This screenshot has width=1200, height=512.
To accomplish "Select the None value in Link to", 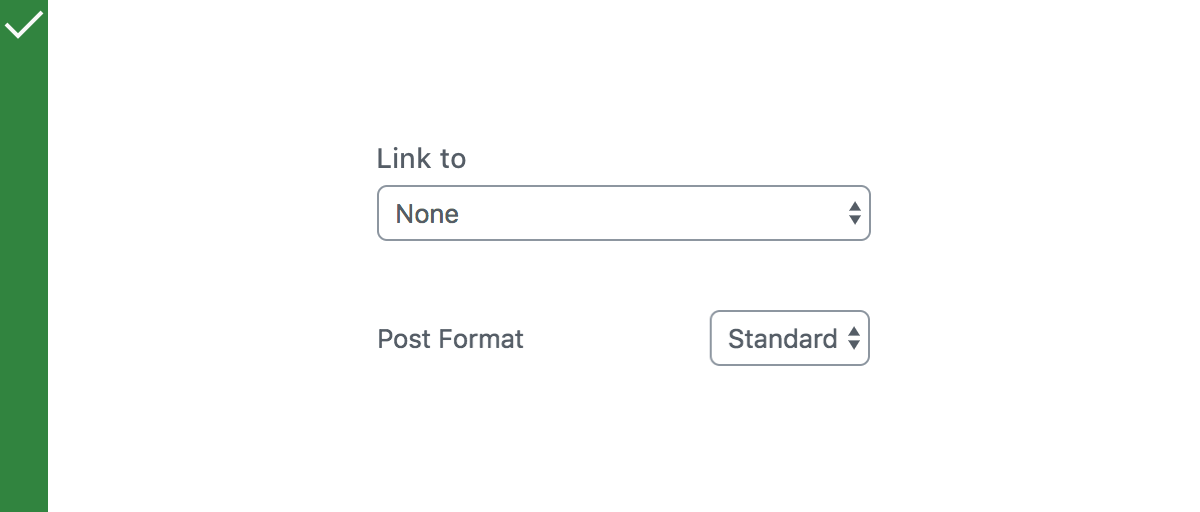I will click(427, 214).
